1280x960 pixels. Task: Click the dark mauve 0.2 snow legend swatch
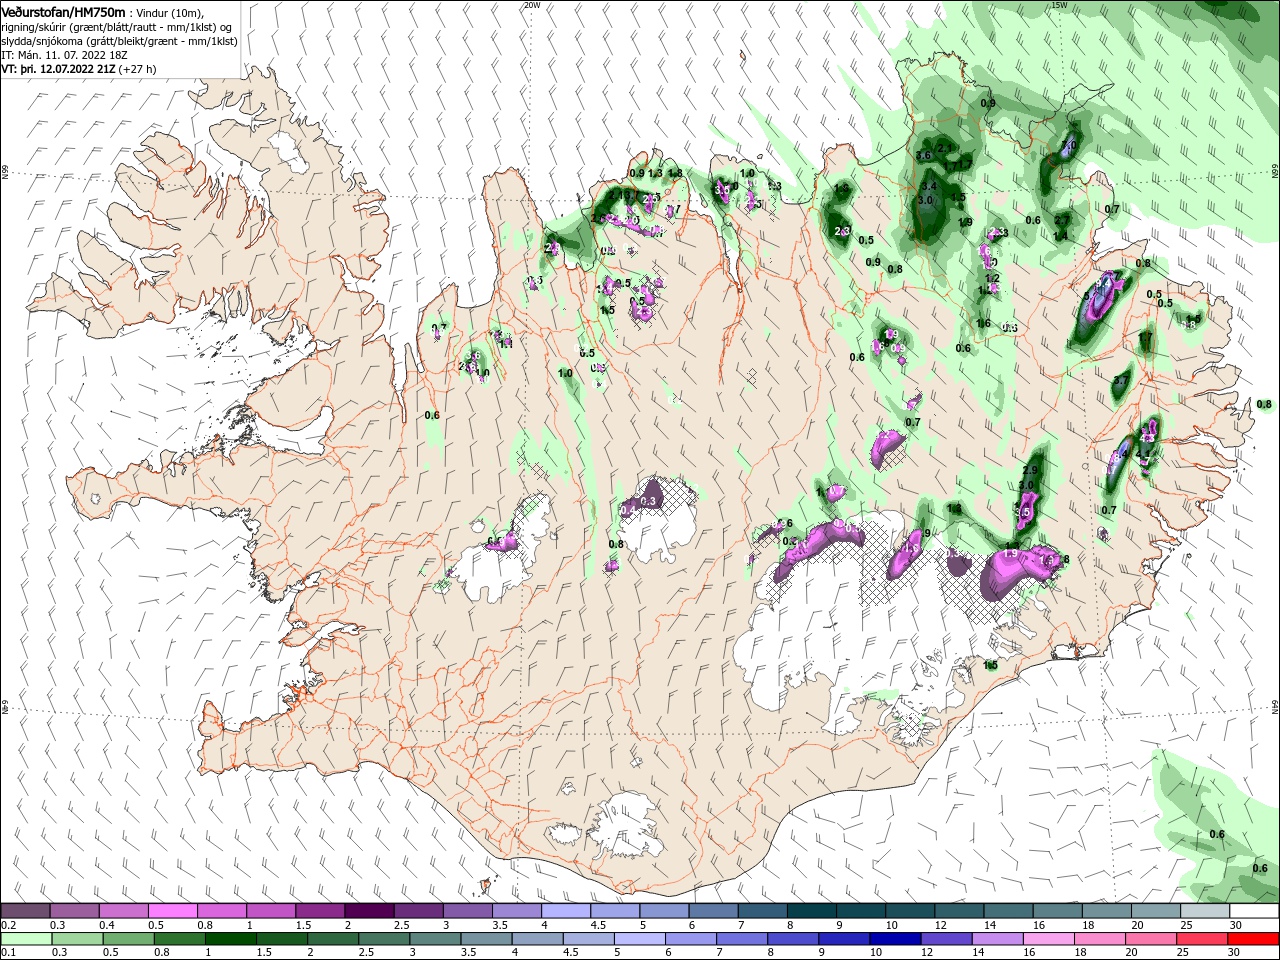click(x=25, y=911)
